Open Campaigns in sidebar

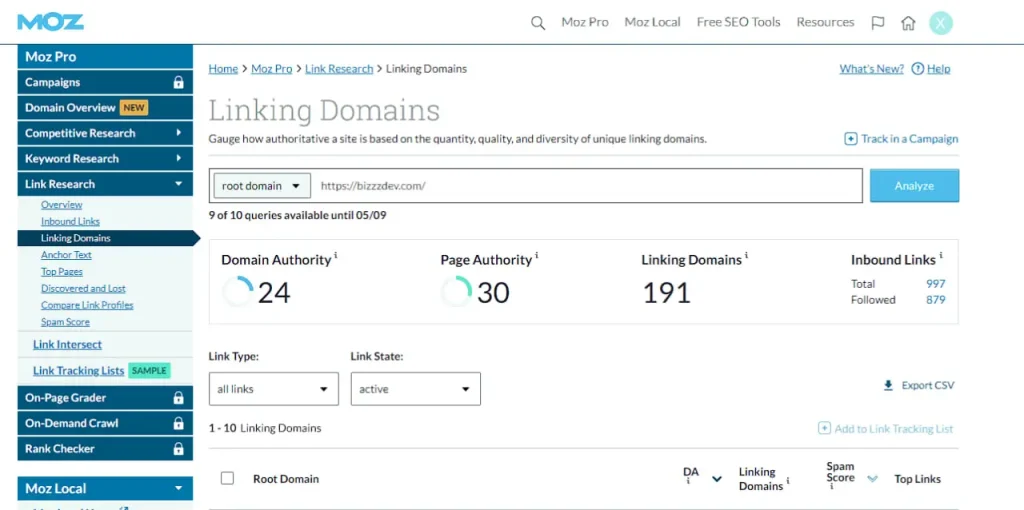tap(105, 82)
